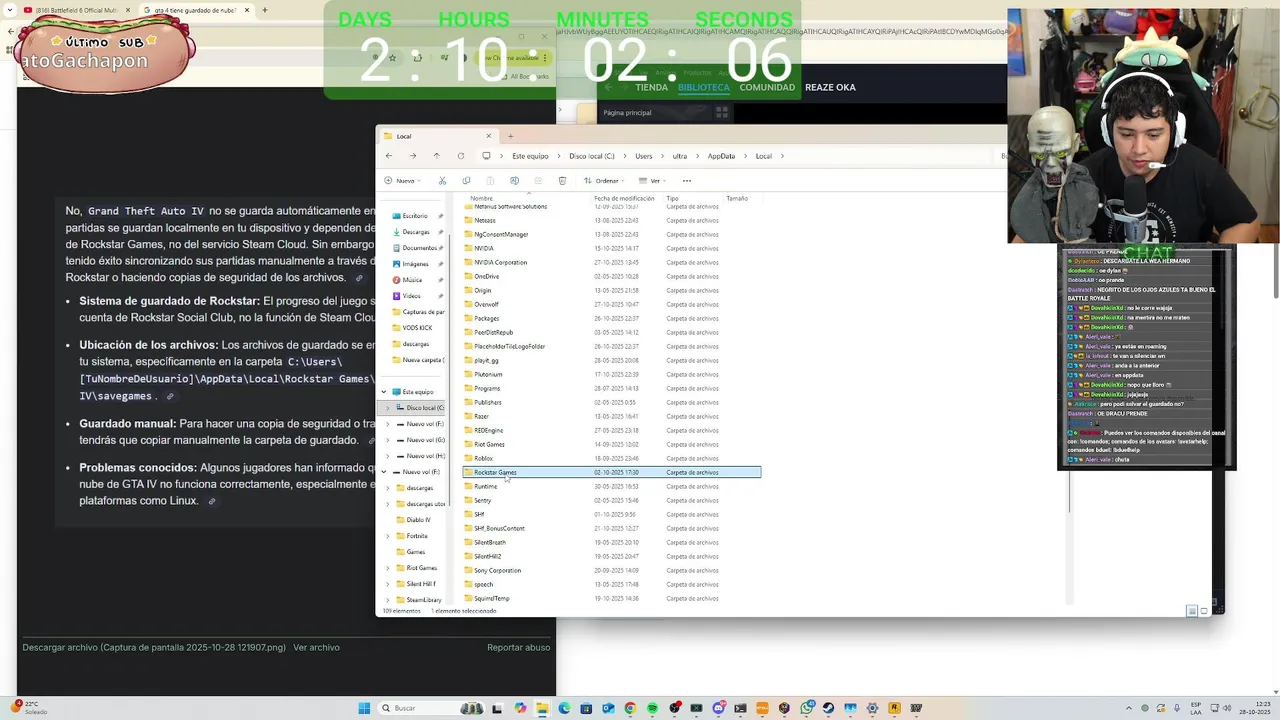Screen dimensions: 1280x720
Task: Open Rockstar Games Launcher from the taskbar
Action: [x=894, y=708]
